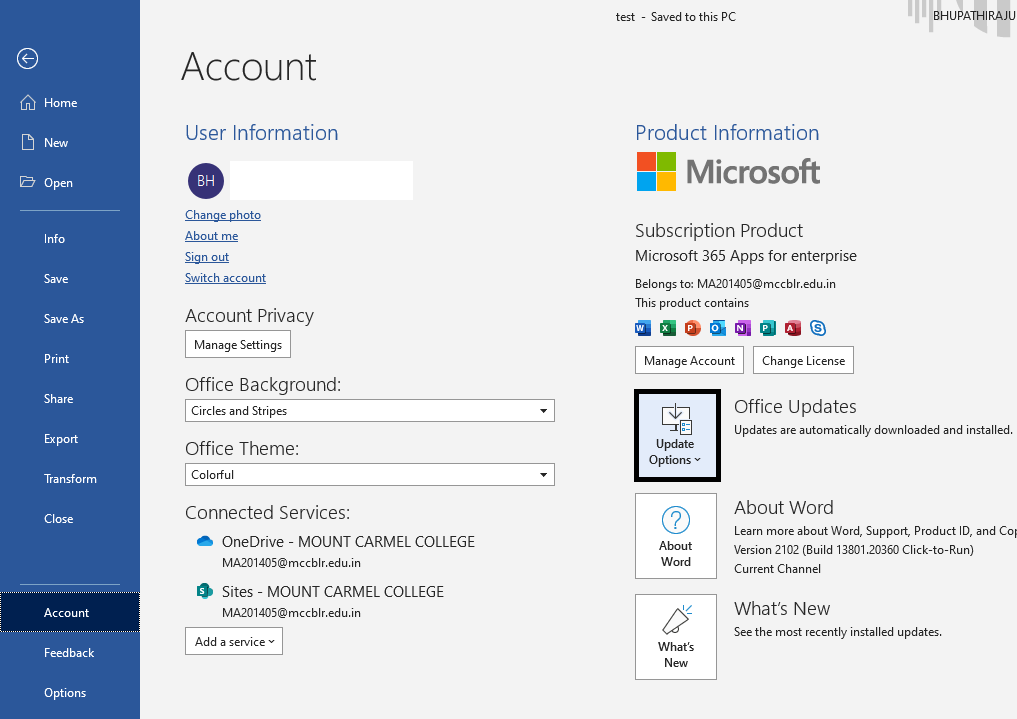Click the Excel app icon in product list
Image resolution: width=1017 pixels, height=719 pixels.
click(x=667, y=328)
